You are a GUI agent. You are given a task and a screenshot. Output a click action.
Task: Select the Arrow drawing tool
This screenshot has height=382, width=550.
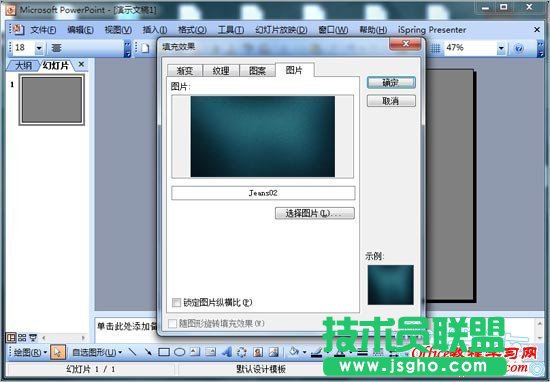point(148,351)
